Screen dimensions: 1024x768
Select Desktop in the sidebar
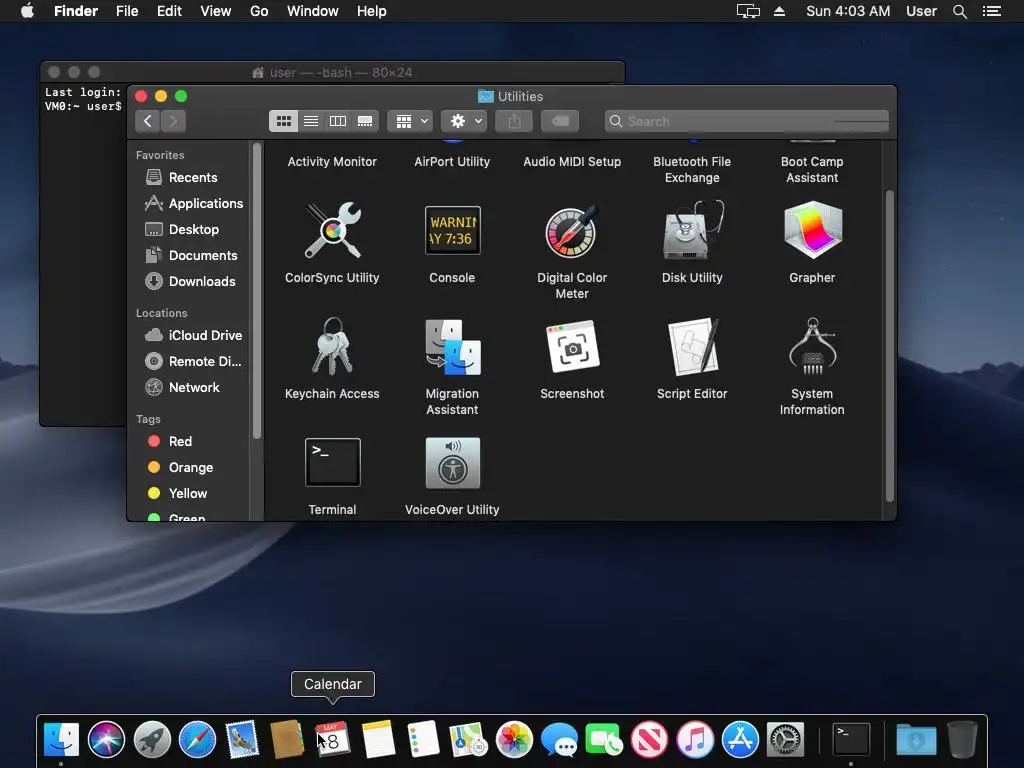(189, 229)
